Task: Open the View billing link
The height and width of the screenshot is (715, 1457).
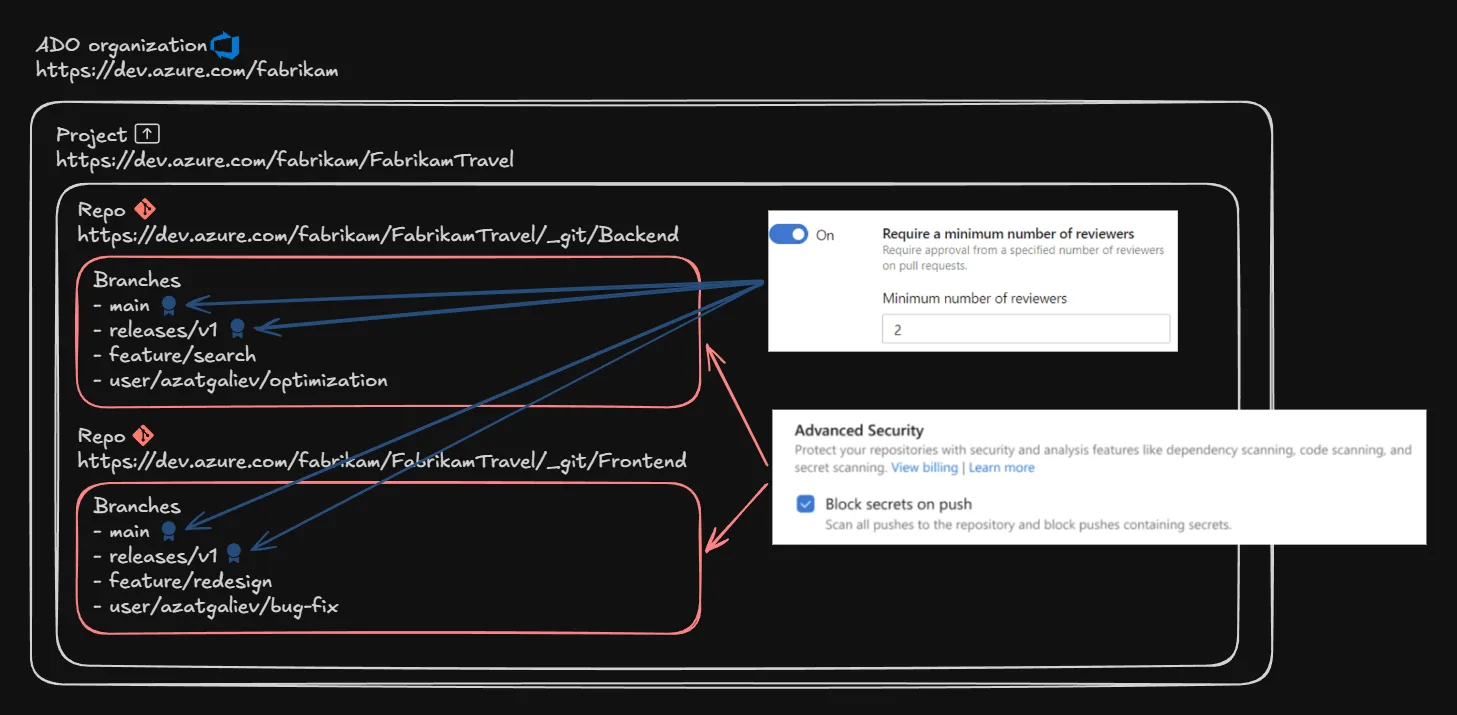Action: click(924, 468)
